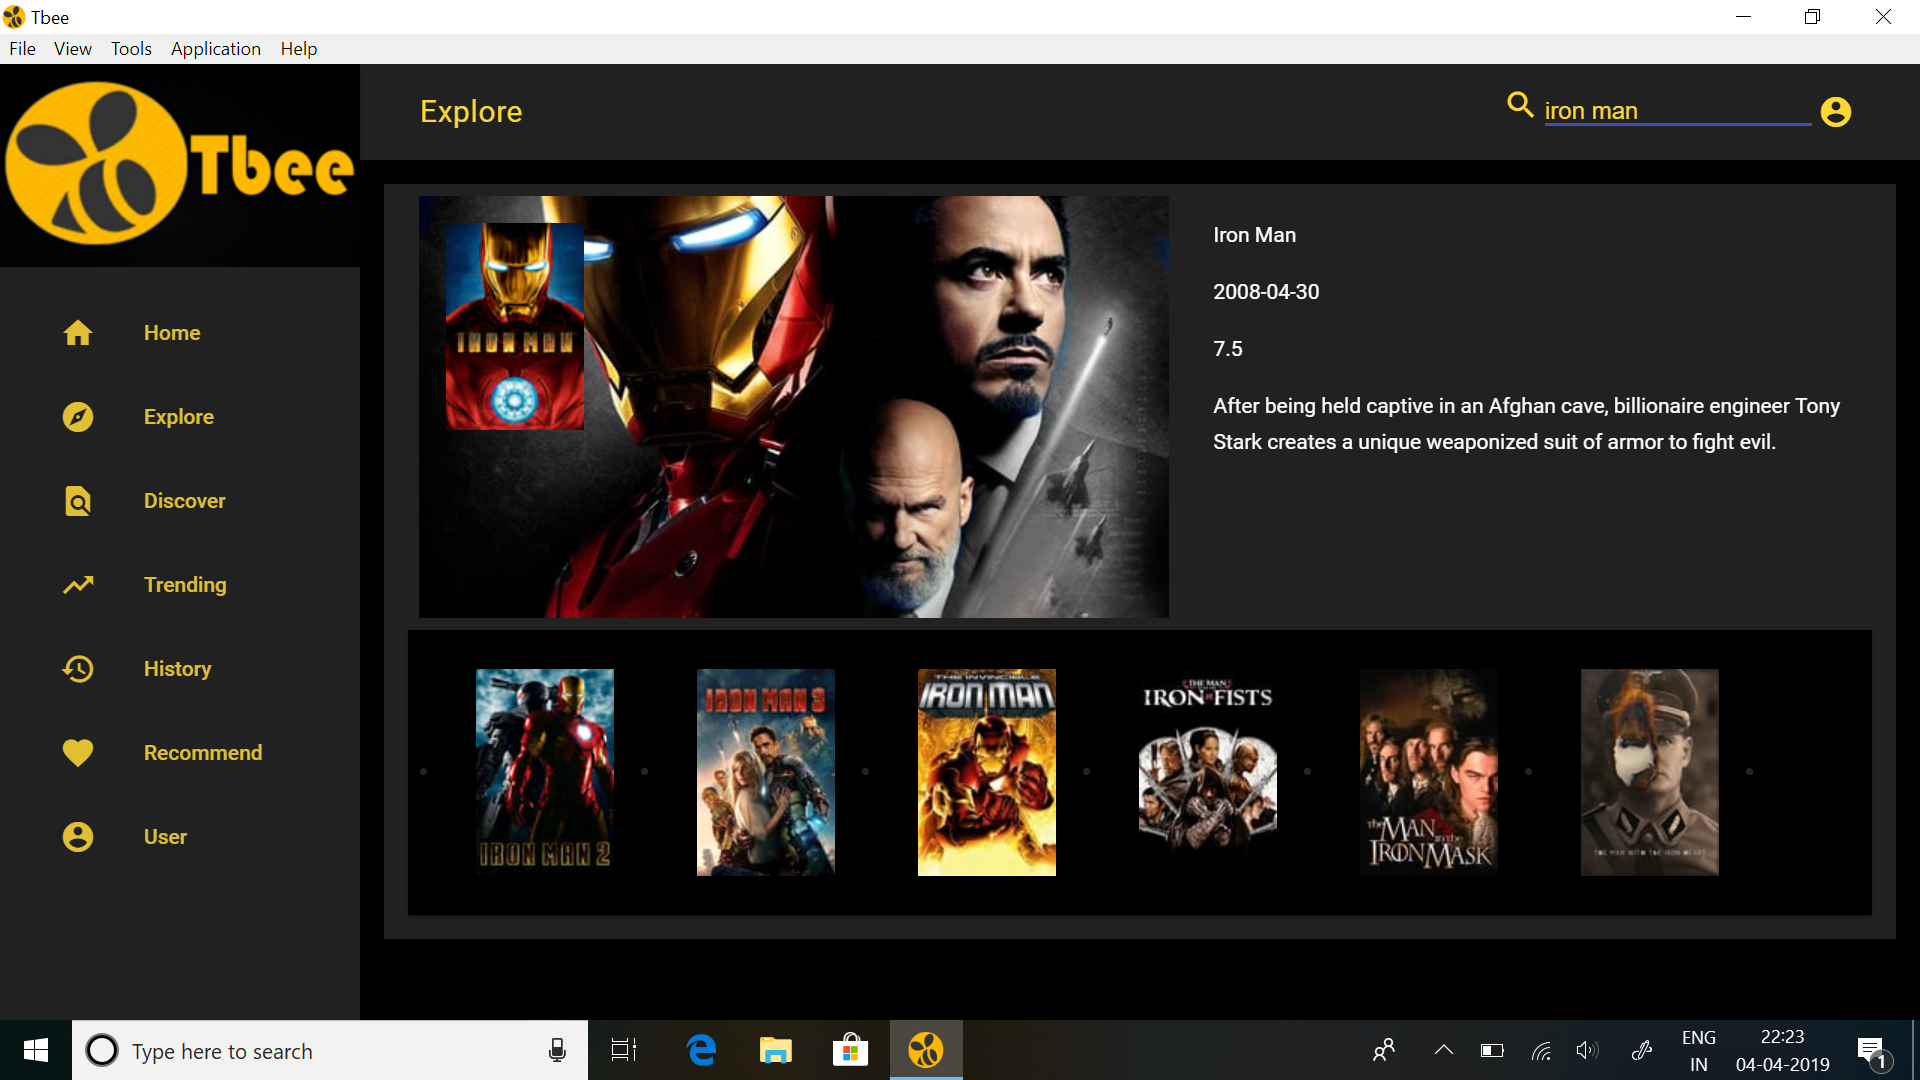Viewport: 1920px width, 1080px height.
Task: Click the rating value '7.5'
Action: point(1228,349)
